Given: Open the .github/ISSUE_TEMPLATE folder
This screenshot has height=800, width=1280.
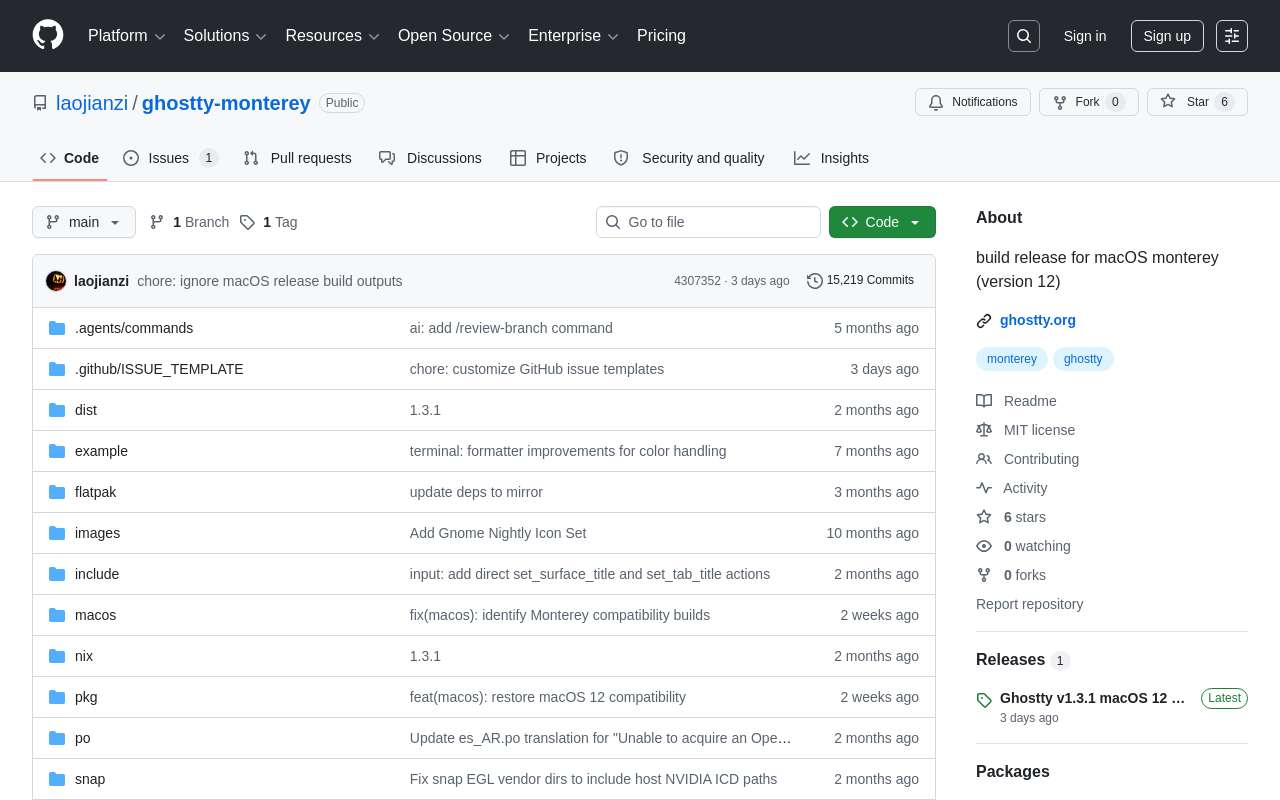Looking at the screenshot, I should [159, 369].
